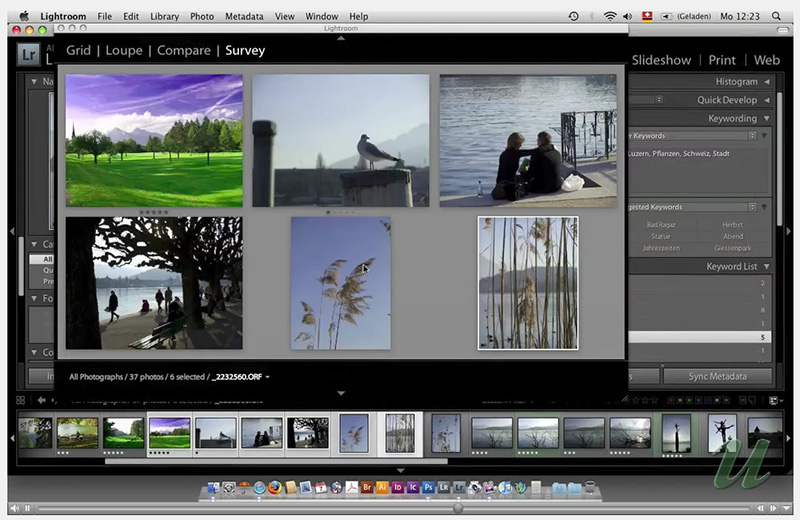Expand the Quick Develop panel
The image size is (800, 520).
tap(766, 100)
